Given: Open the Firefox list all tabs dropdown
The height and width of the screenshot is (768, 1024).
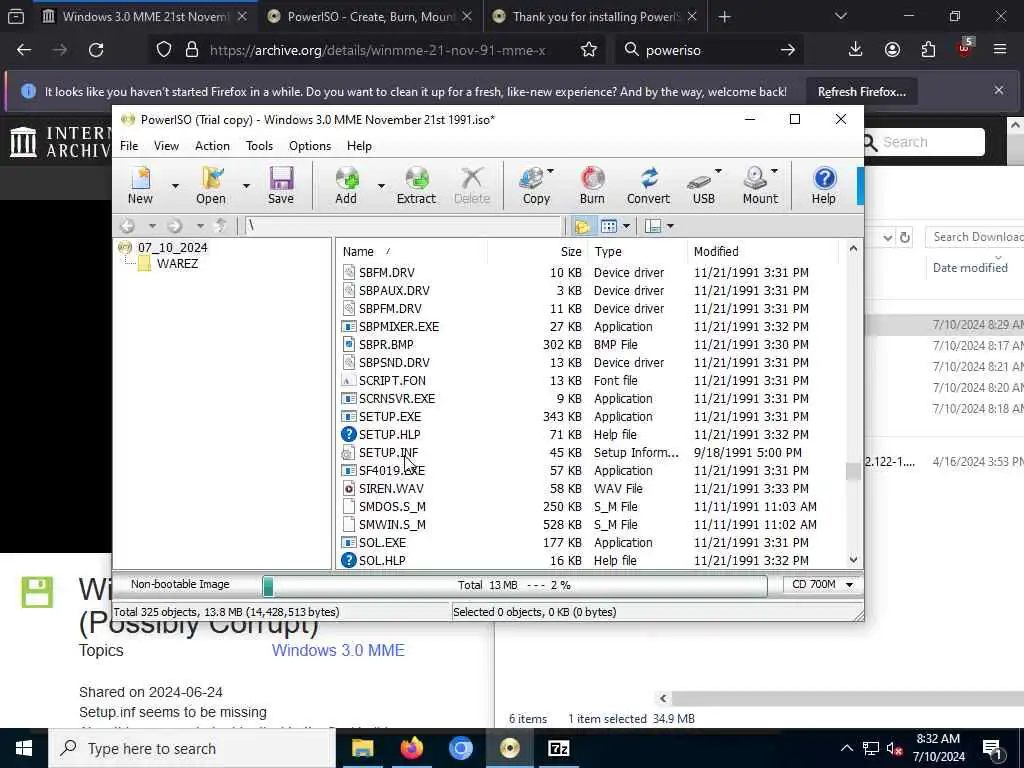Looking at the screenshot, I should [840, 16].
